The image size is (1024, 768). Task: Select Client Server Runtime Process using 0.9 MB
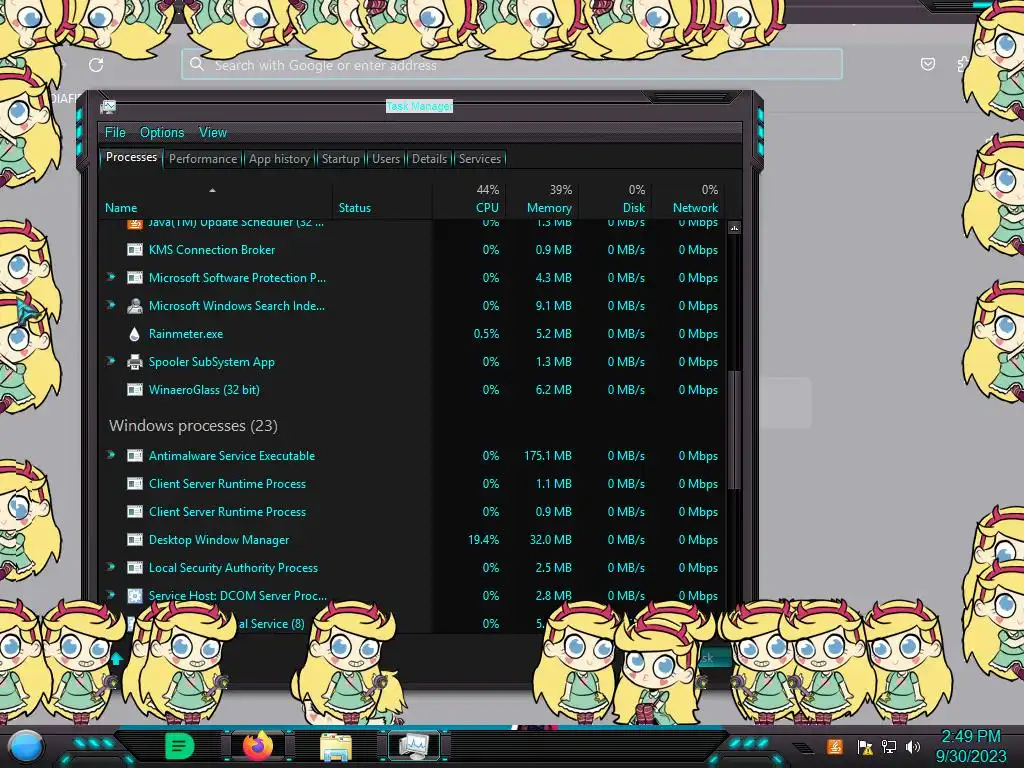(227, 512)
